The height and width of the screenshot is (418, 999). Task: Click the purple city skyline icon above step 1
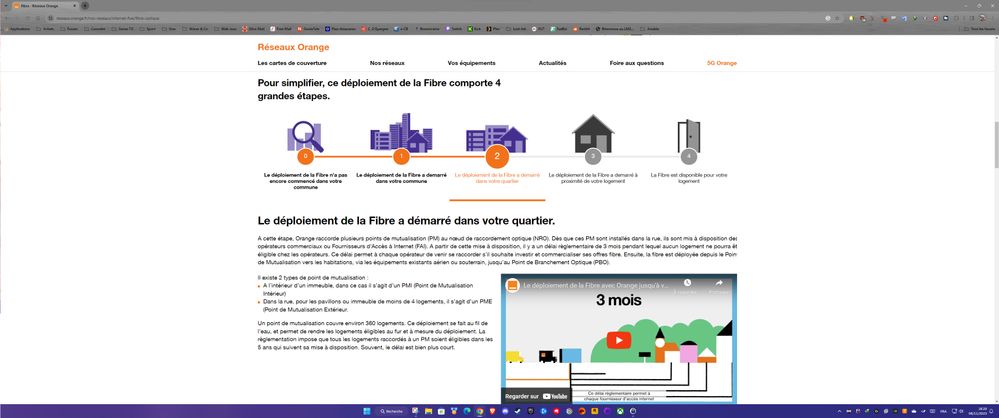401,133
